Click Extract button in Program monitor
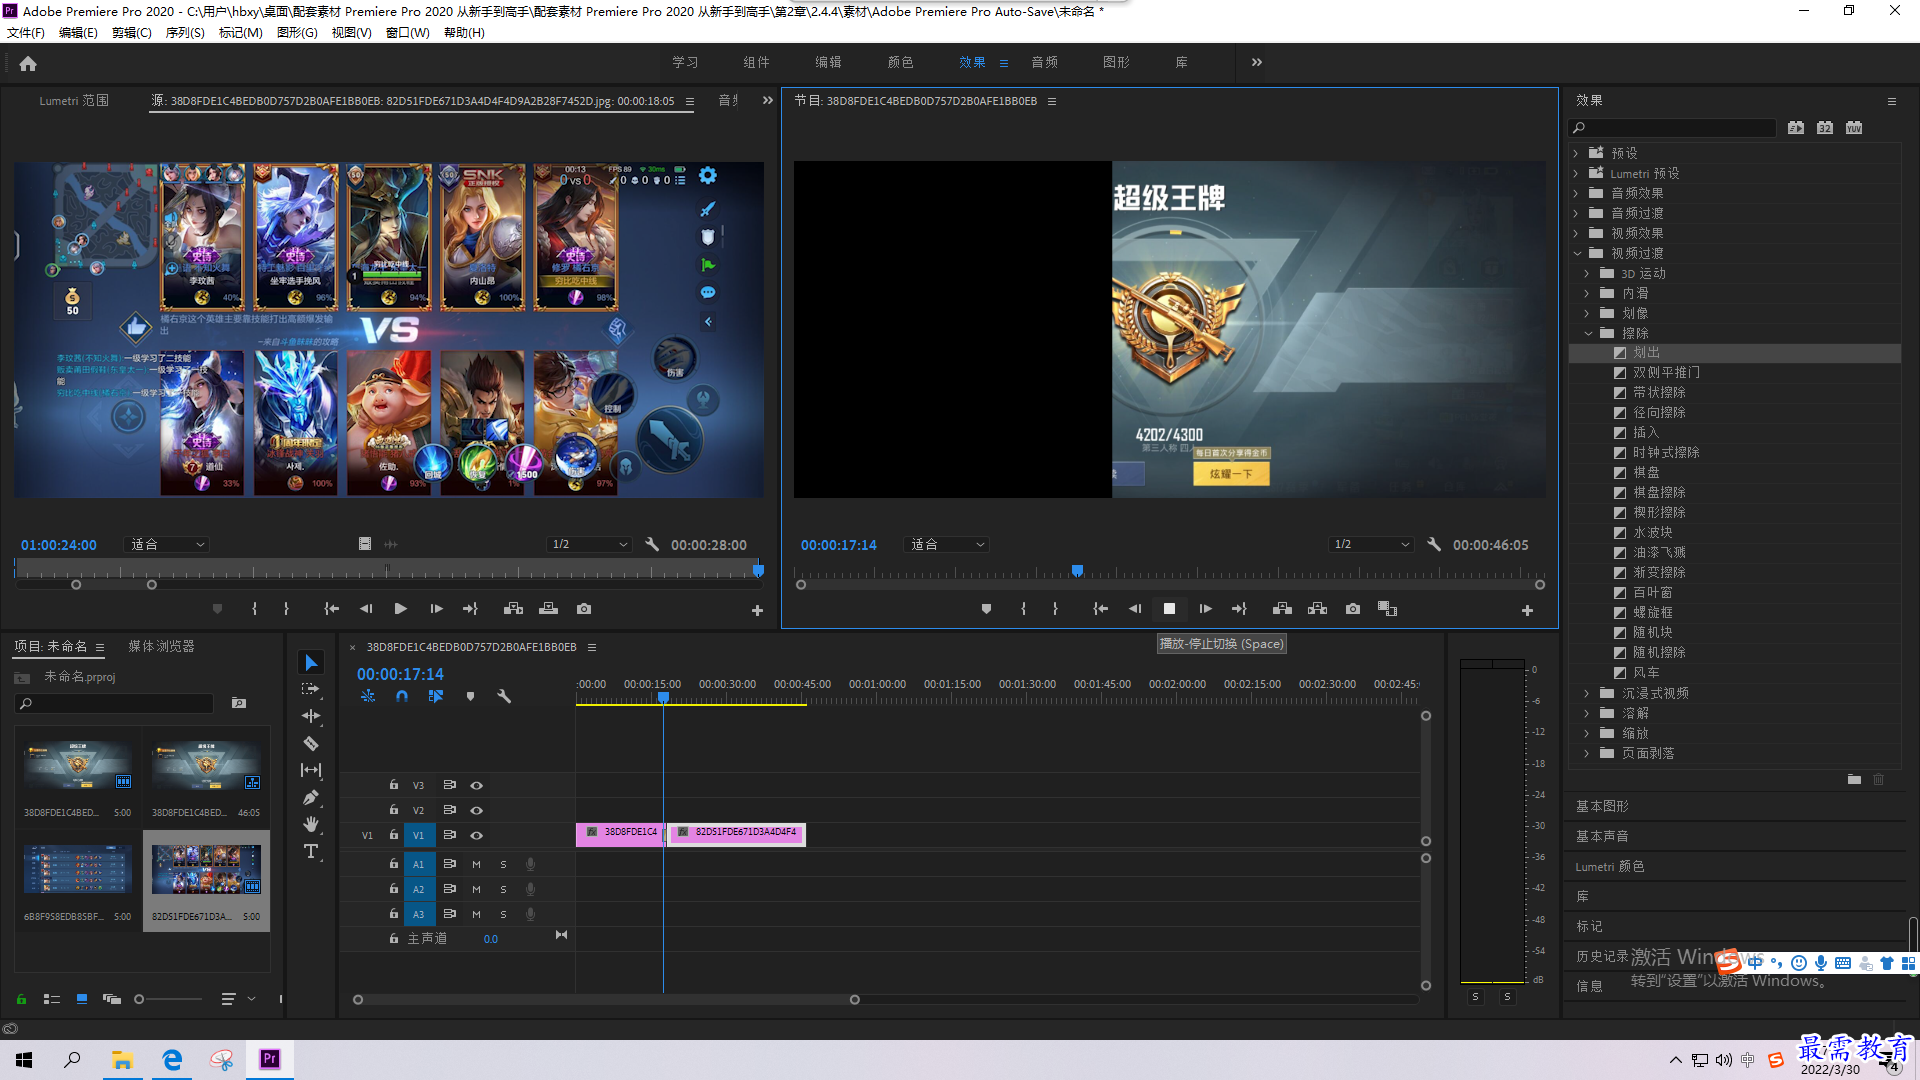 [1317, 609]
